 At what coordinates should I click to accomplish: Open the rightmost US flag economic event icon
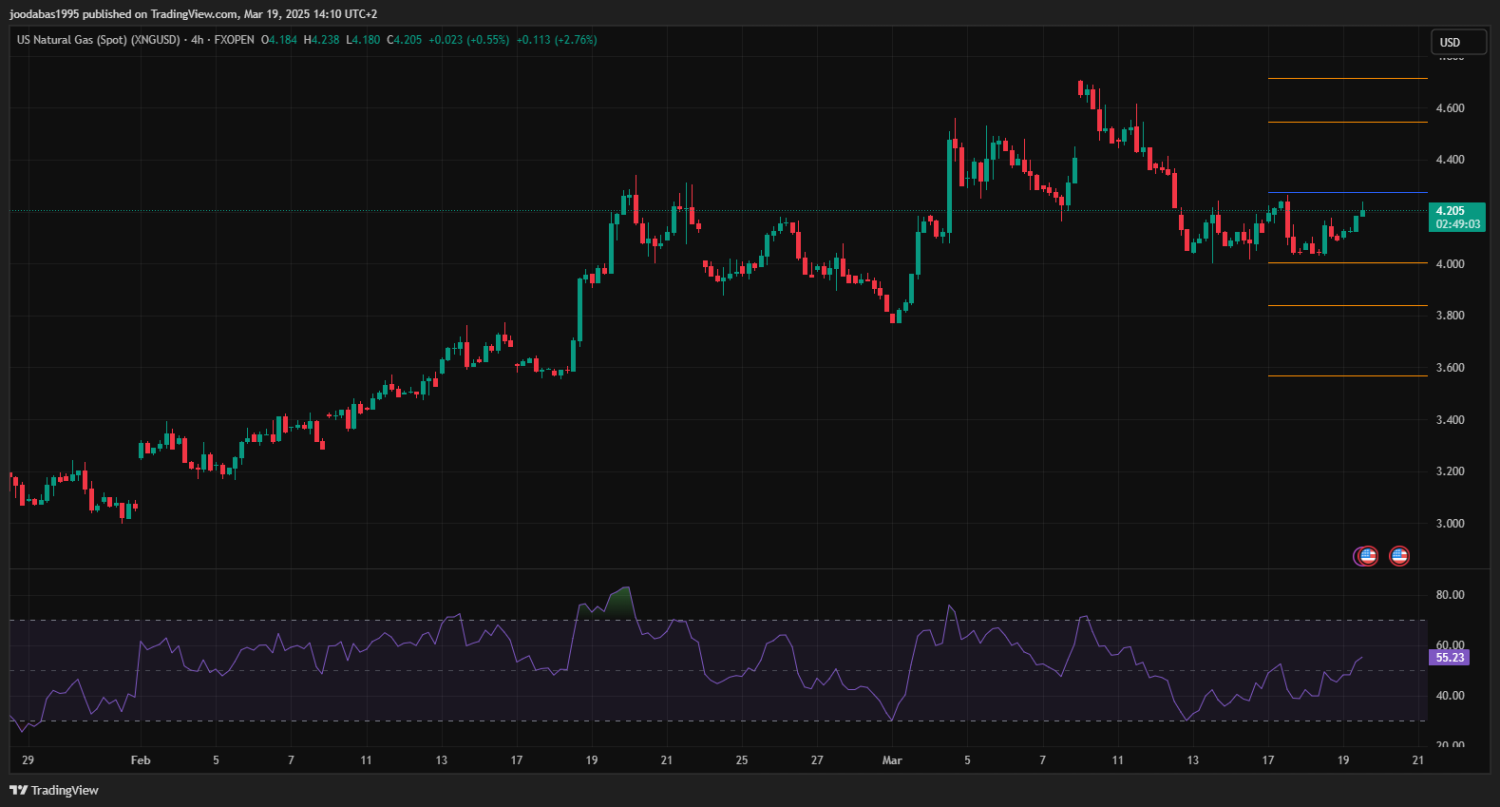pos(1399,556)
